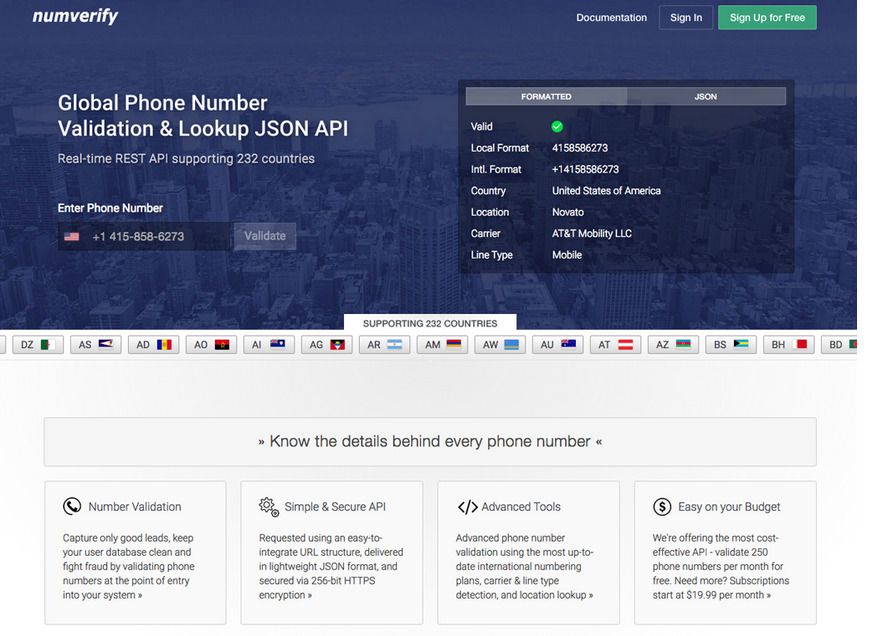Switch to the JSON tab
This screenshot has width=873, height=636.
pos(705,96)
